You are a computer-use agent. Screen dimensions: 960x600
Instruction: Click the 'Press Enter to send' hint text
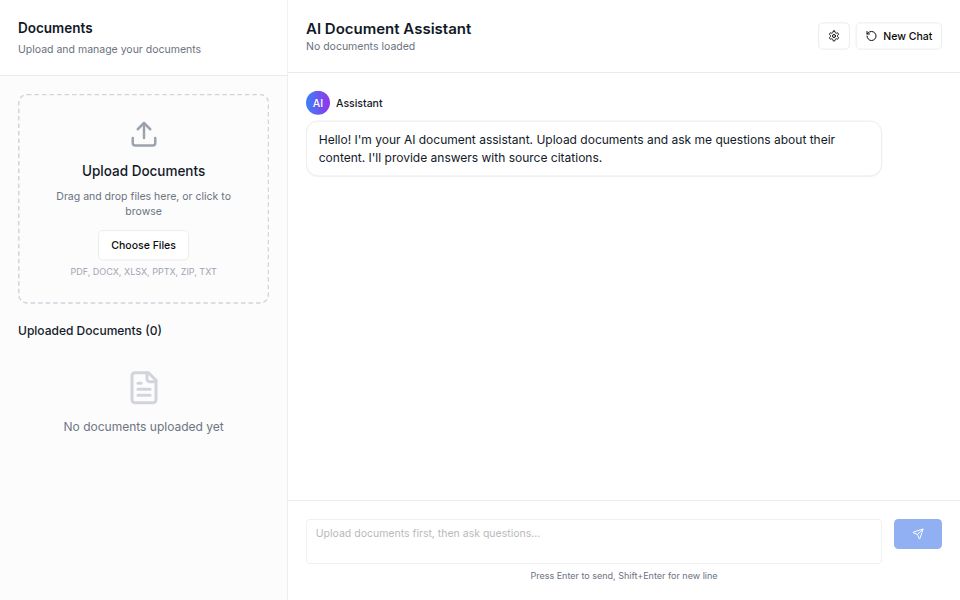tap(625, 575)
